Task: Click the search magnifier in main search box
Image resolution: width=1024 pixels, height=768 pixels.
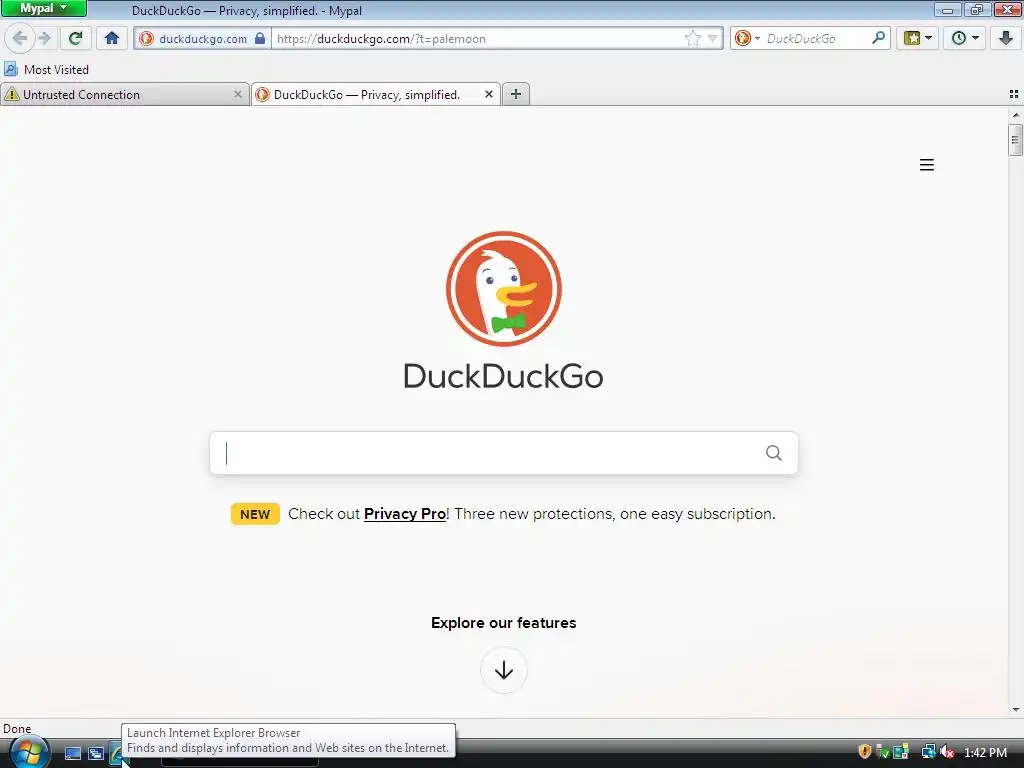Action: click(x=773, y=453)
